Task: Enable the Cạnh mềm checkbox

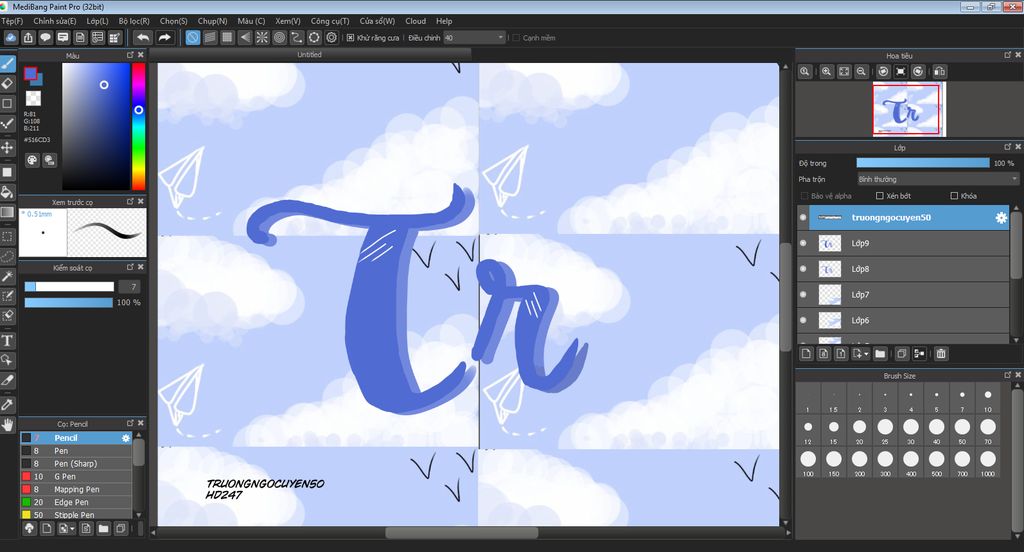Action: [x=516, y=38]
